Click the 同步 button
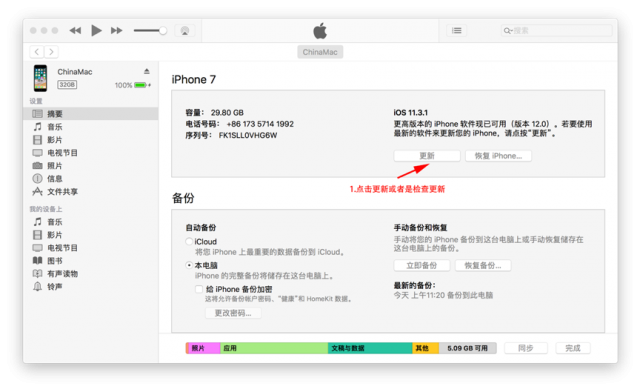 pyautogui.click(x=526, y=348)
